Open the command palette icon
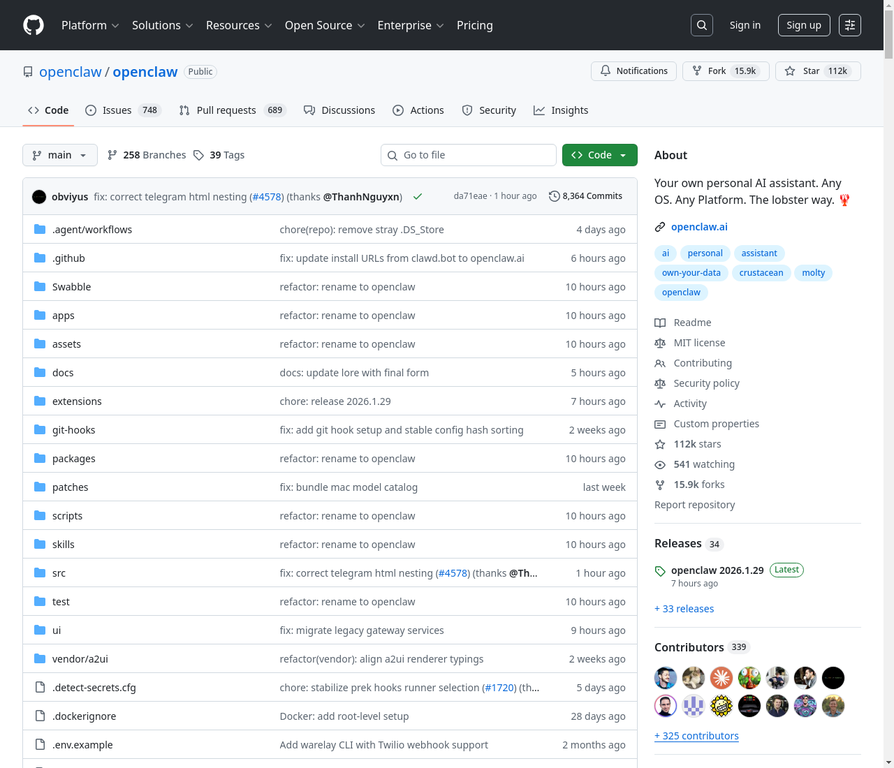Image resolution: width=894 pixels, height=768 pixels. point(849,25)
